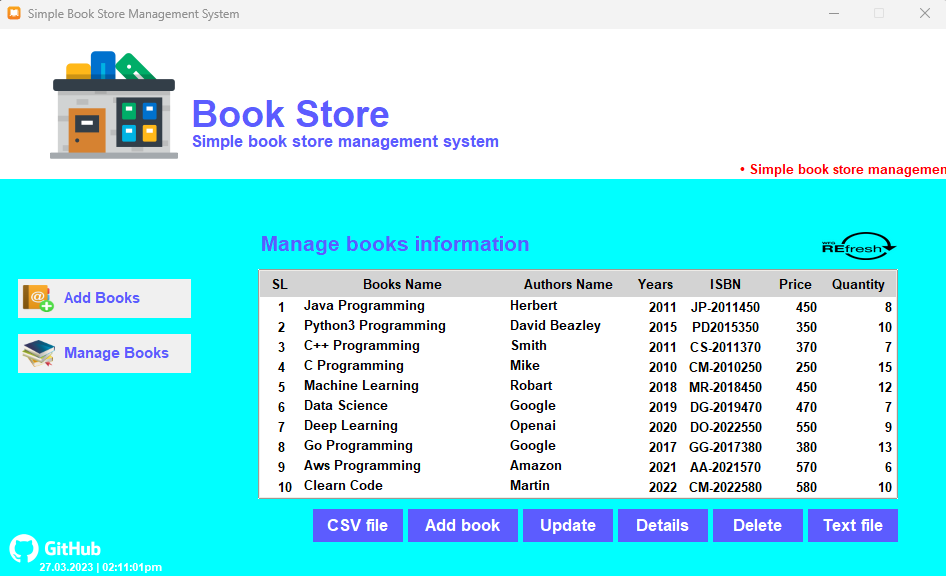Click author Amazon cell
This screenshot has width=946, height=576.
(536, 466)
